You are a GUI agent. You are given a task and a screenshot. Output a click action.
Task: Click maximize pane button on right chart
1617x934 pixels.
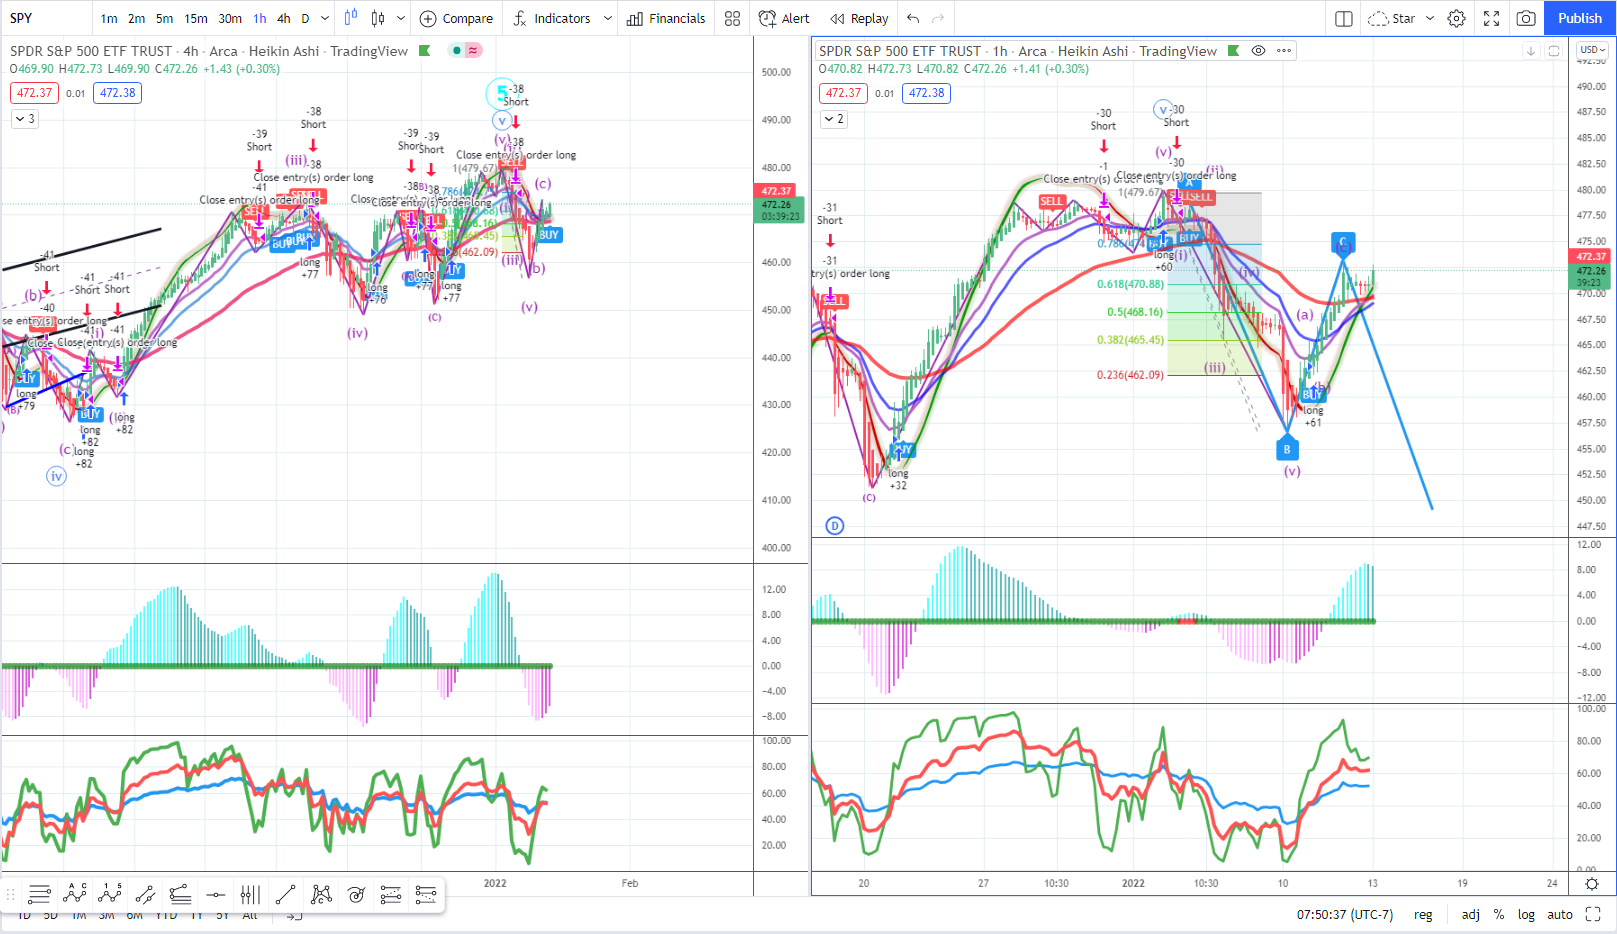pos(1554,51)
